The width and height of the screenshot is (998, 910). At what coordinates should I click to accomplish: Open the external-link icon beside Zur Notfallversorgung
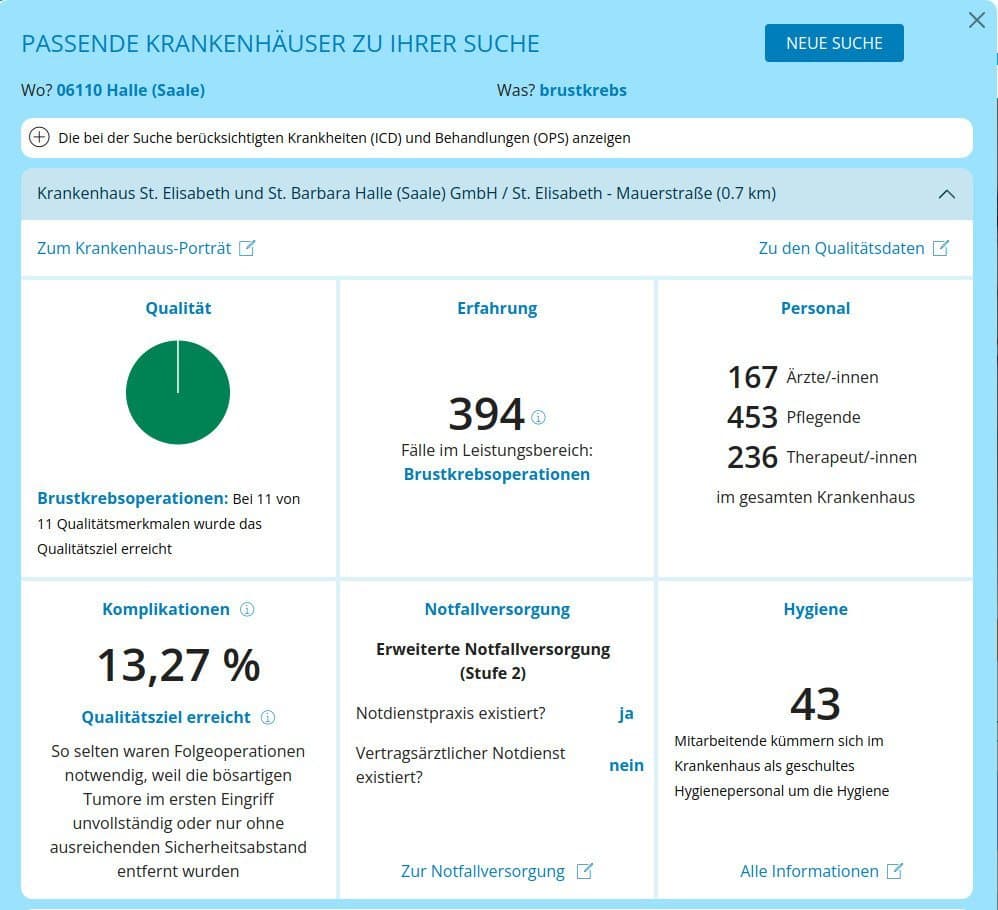click(585, 871)
